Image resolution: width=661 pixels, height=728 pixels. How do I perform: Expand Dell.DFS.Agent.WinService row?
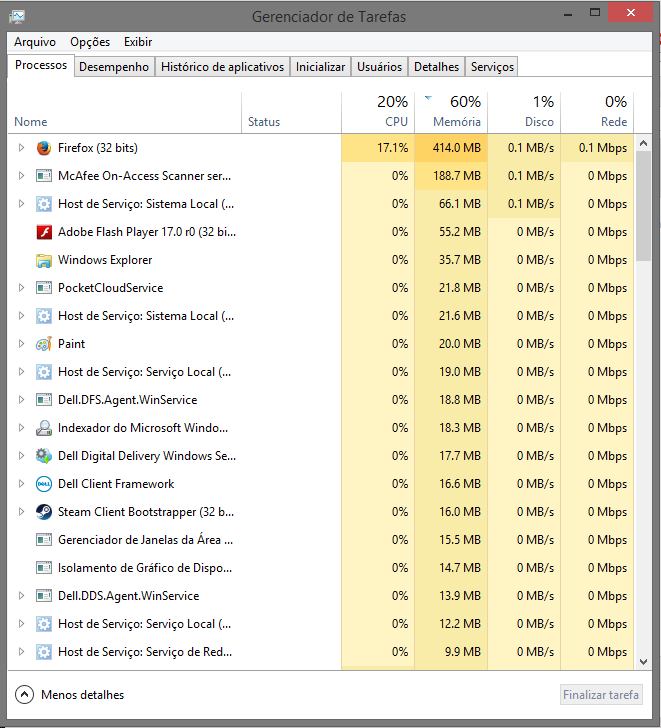(21, 400)
